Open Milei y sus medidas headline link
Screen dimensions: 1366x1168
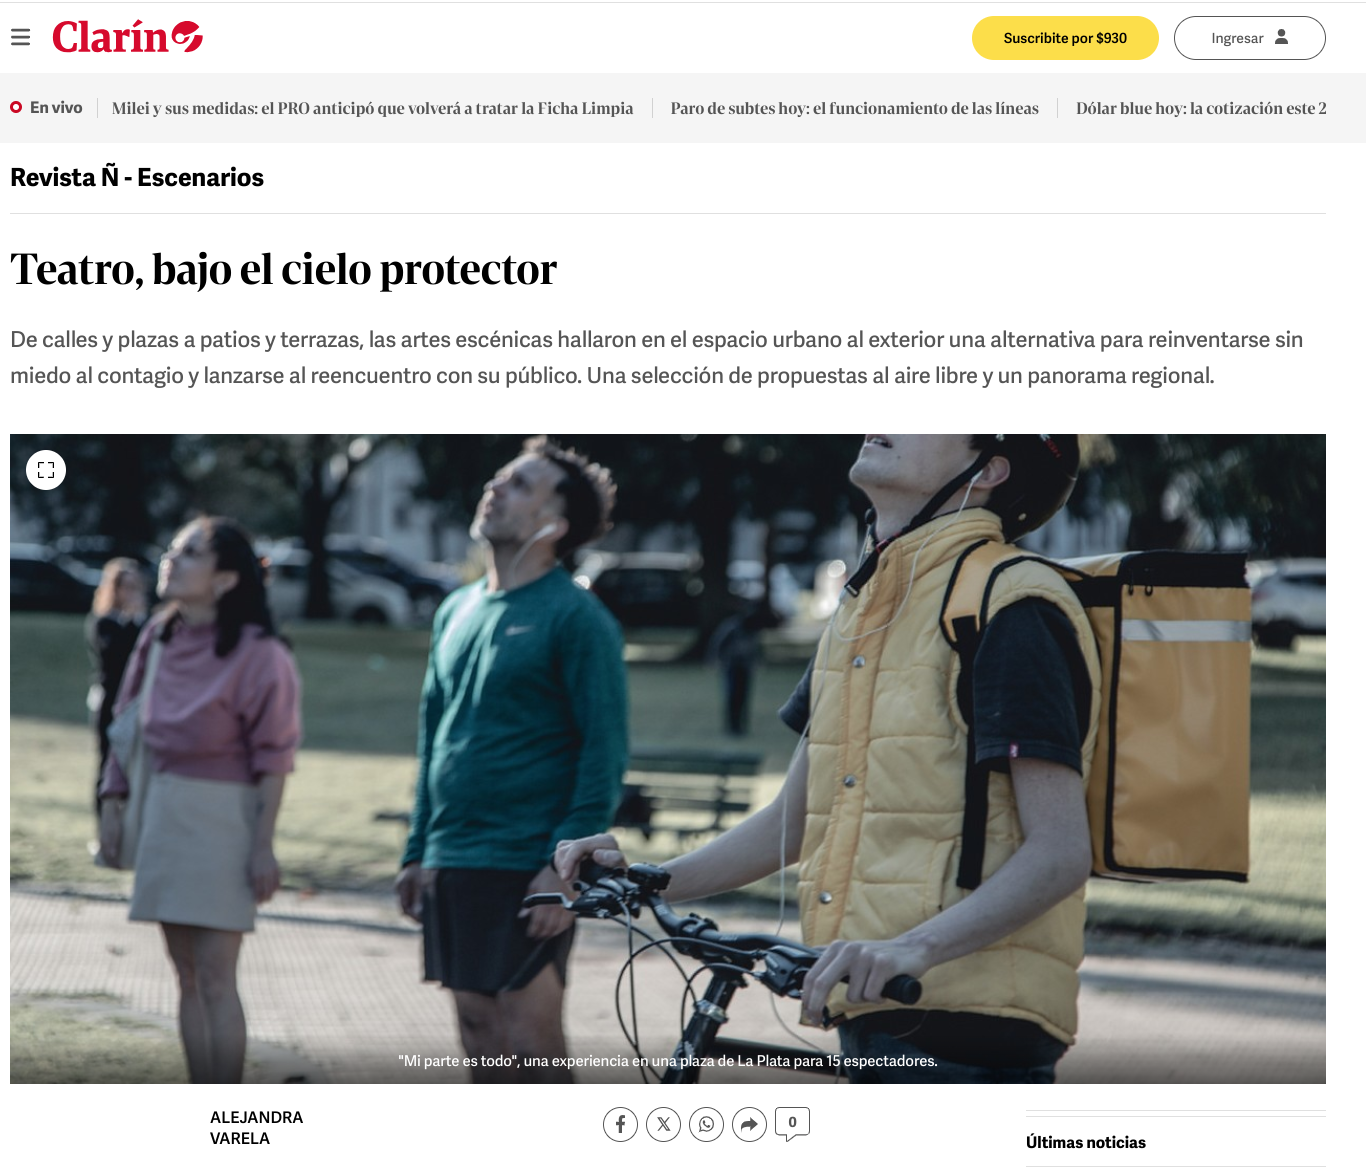(372, 108)
